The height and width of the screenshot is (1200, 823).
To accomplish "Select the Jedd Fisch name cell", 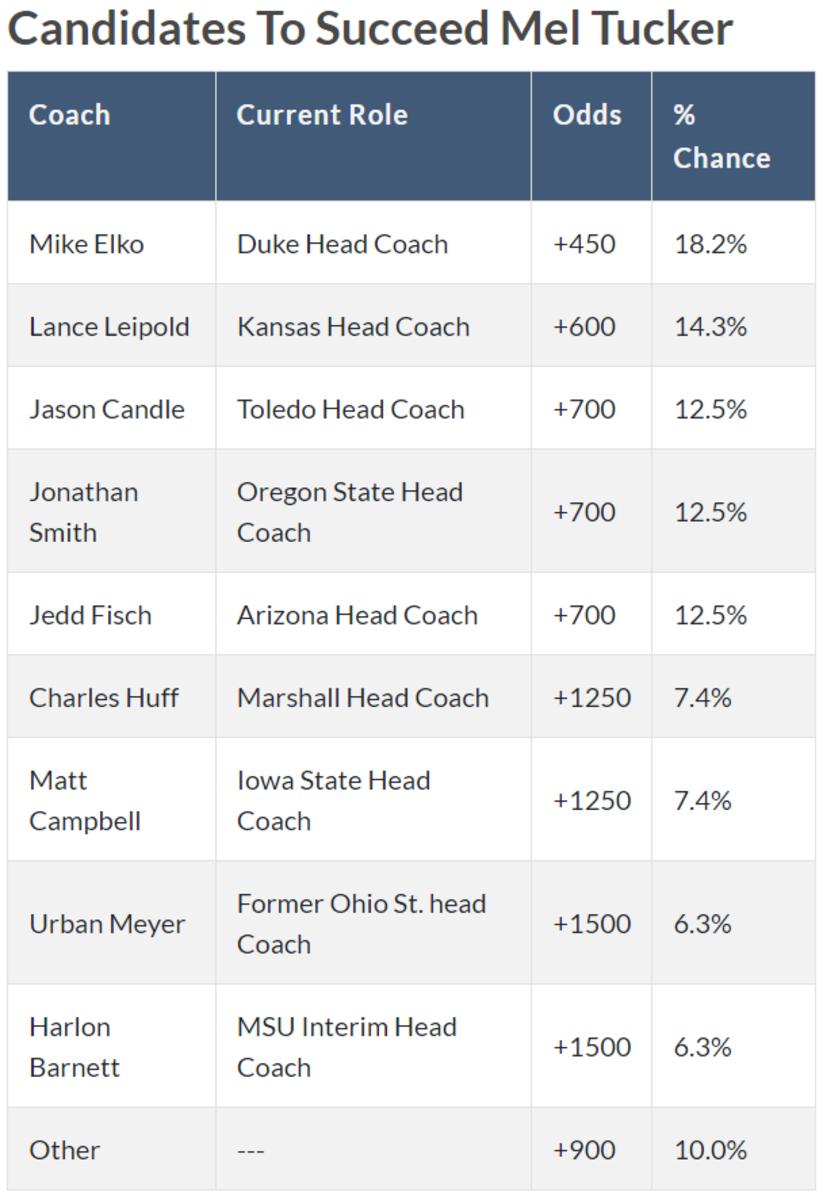I will click(x=90, y=615).
